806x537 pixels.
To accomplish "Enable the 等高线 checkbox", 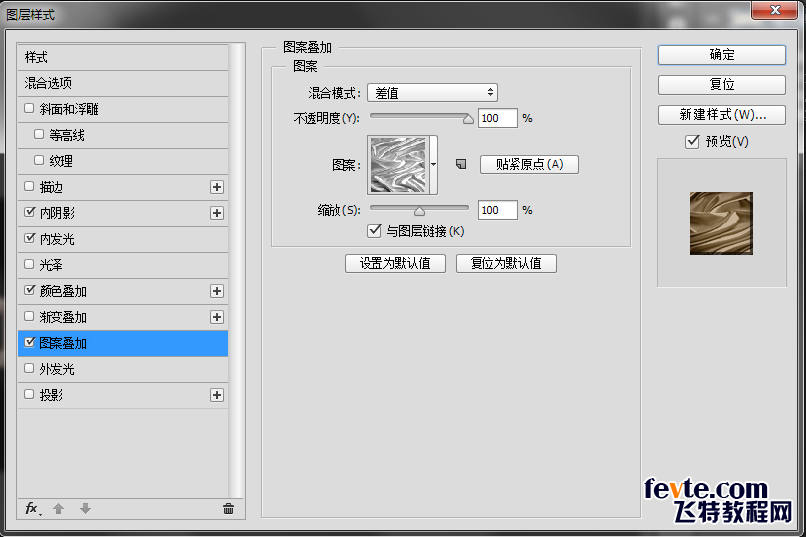I will click(x=39, y=134).
